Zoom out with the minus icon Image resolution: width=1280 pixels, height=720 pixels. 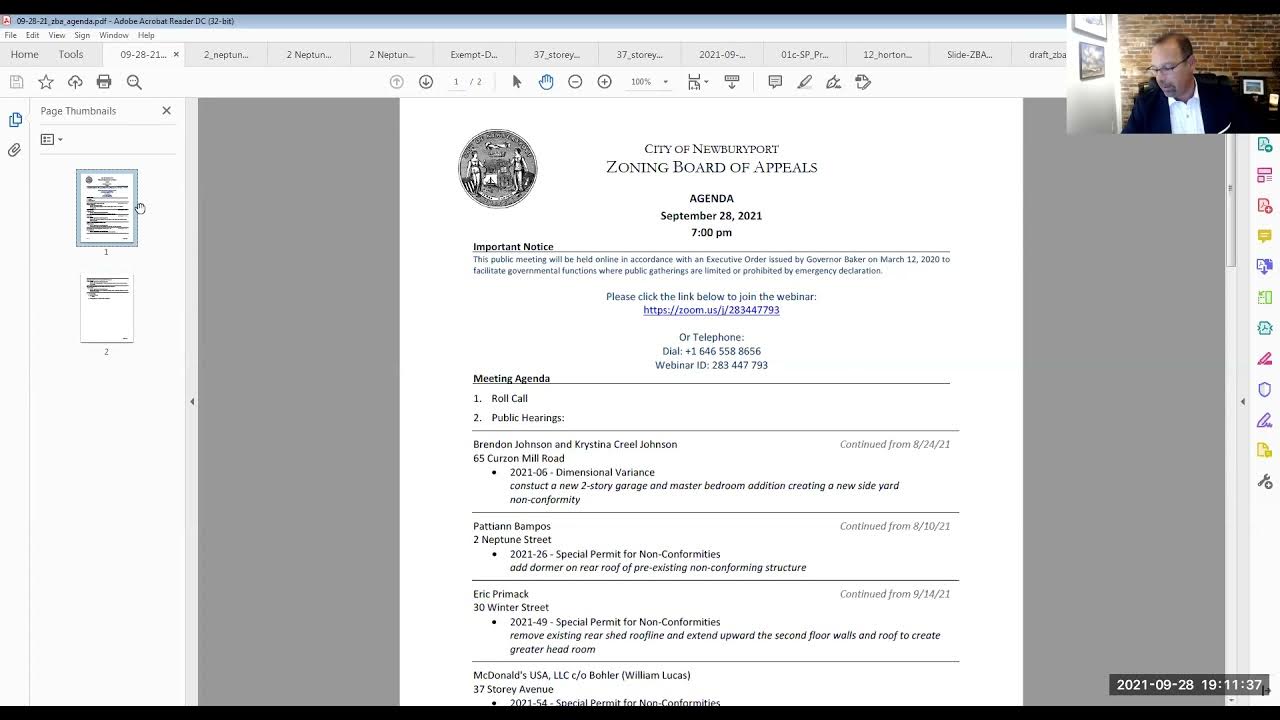point(575,82)
